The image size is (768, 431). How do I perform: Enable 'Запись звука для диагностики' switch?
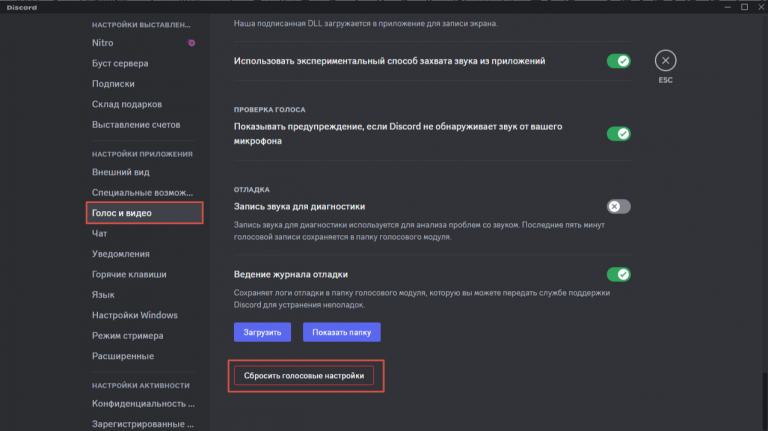(x=618, y=206)
